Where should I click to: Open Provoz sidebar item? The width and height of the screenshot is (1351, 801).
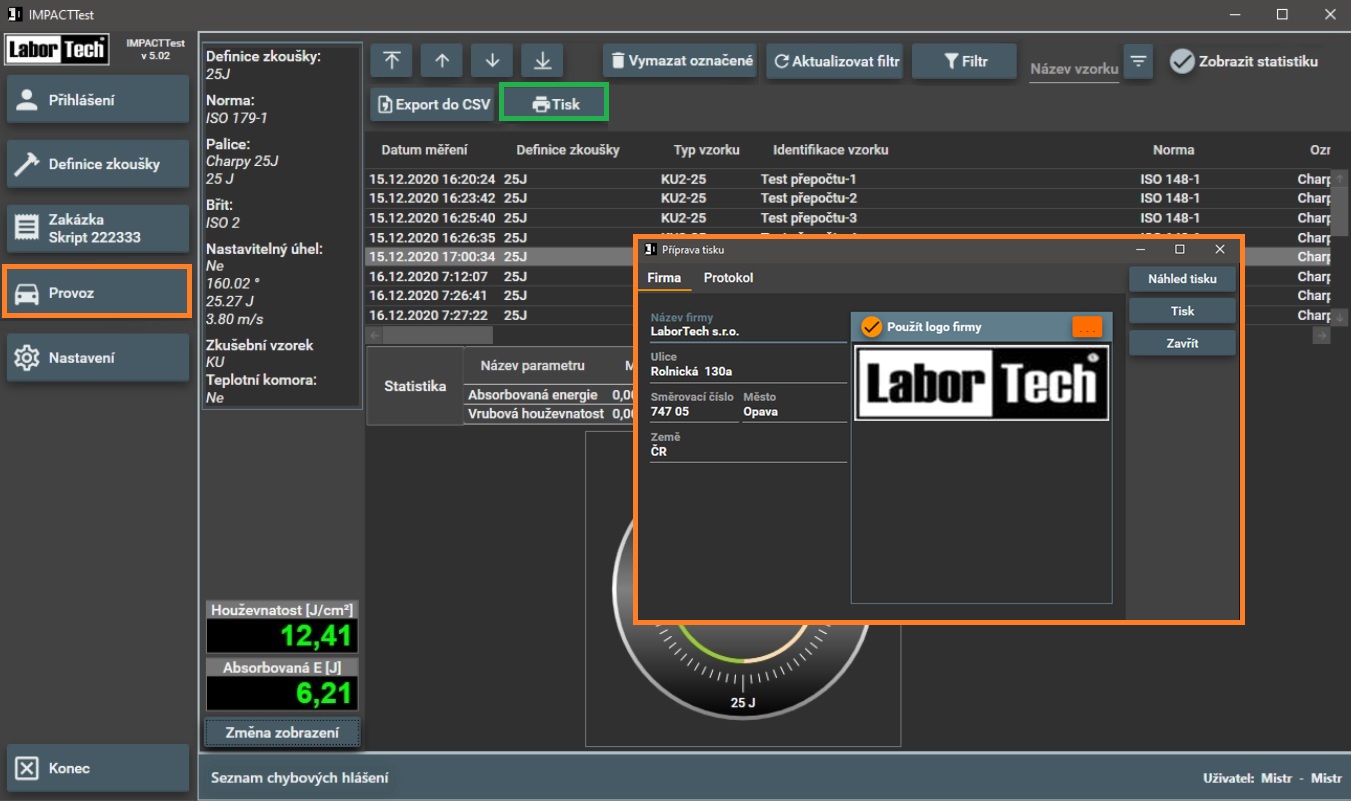tap(98, 293)
